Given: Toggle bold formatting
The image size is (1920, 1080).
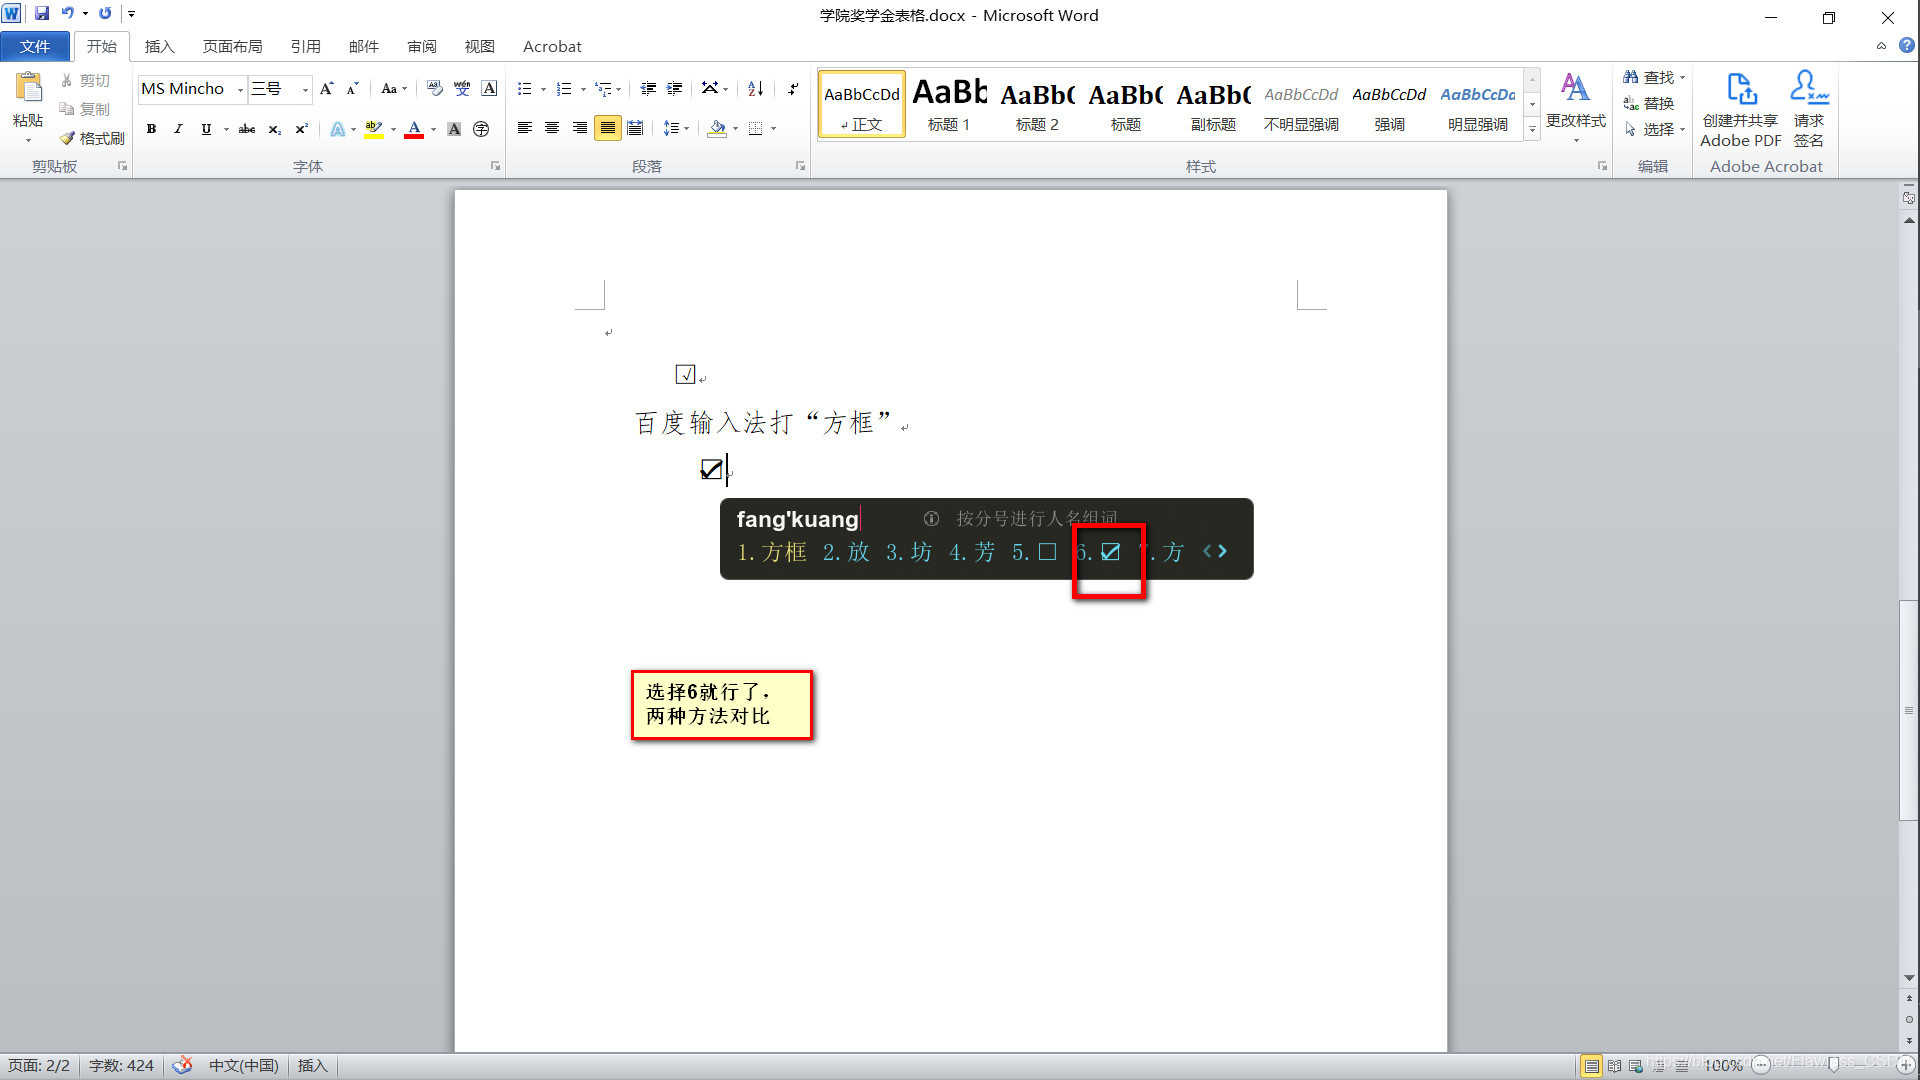Looking at the screenshot, I should click(x=151, y=129).
